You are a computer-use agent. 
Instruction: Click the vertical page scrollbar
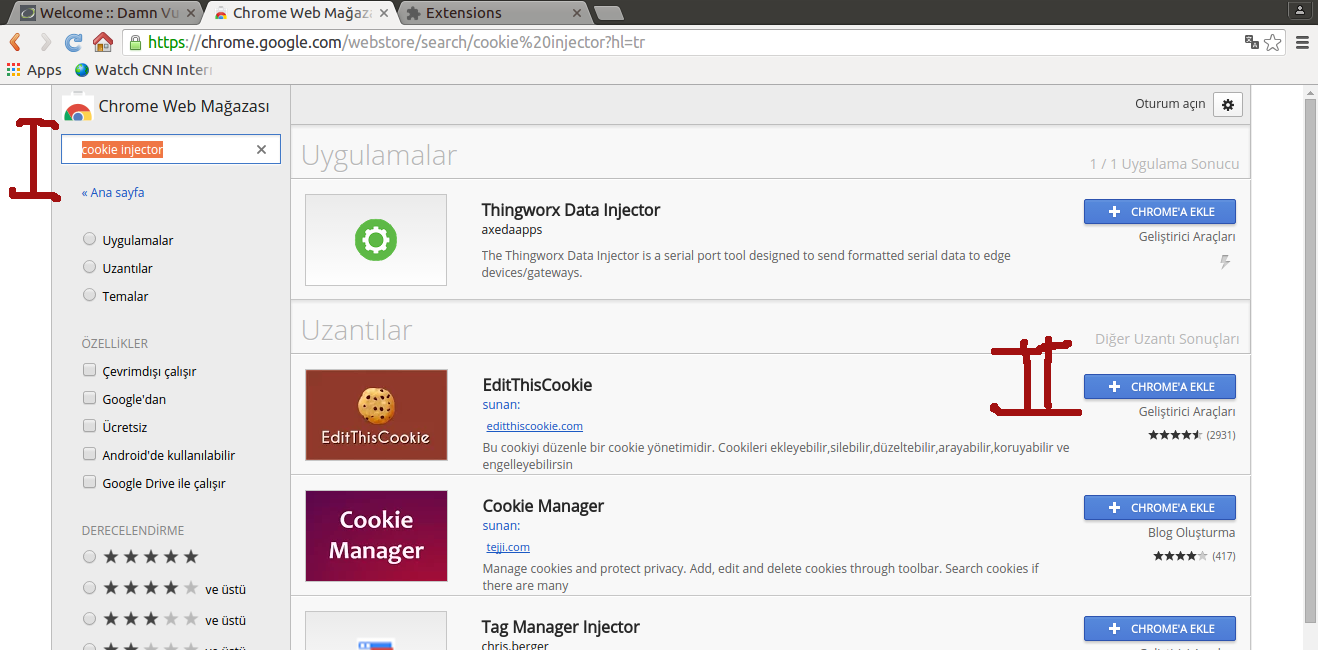tap(1310, 360)
